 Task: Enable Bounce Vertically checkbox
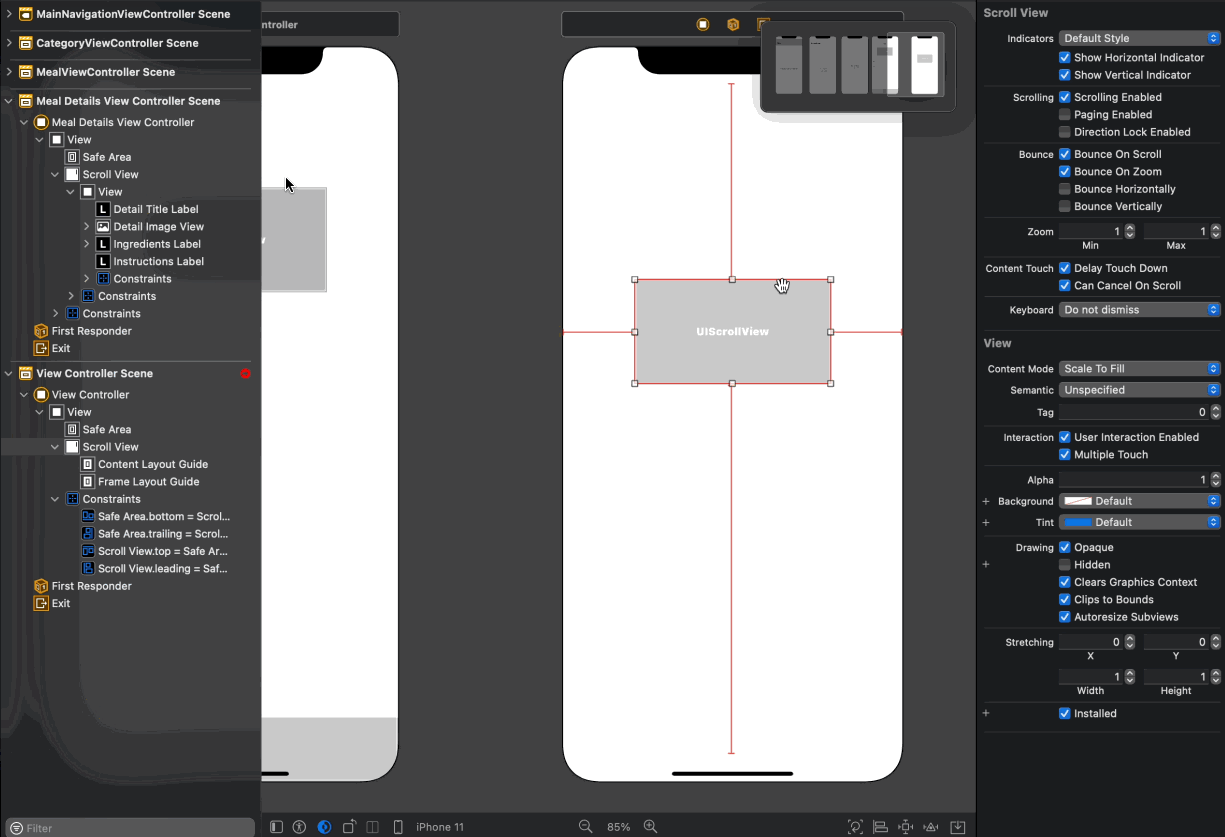[1064, 206]
